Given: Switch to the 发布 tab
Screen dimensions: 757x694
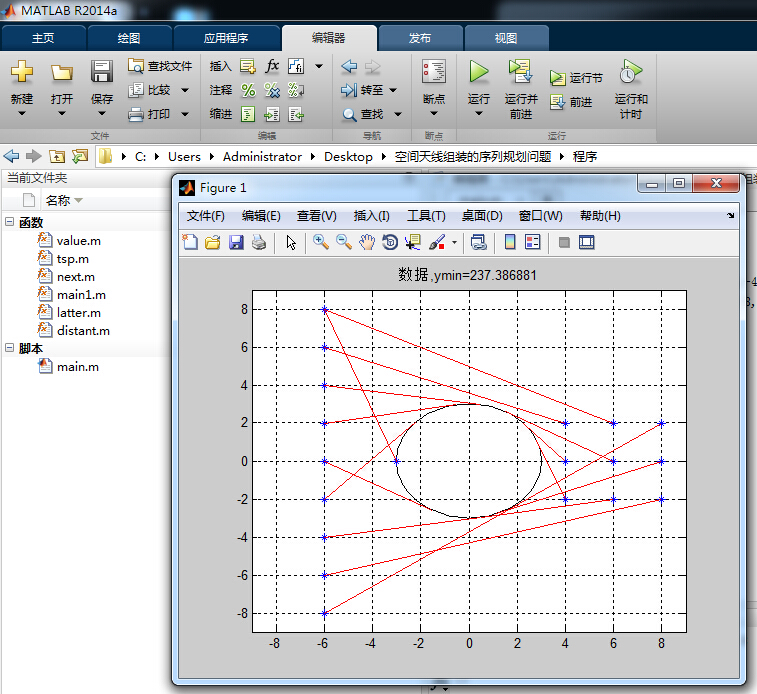Looking at the screenshot, I should [420, 38].
